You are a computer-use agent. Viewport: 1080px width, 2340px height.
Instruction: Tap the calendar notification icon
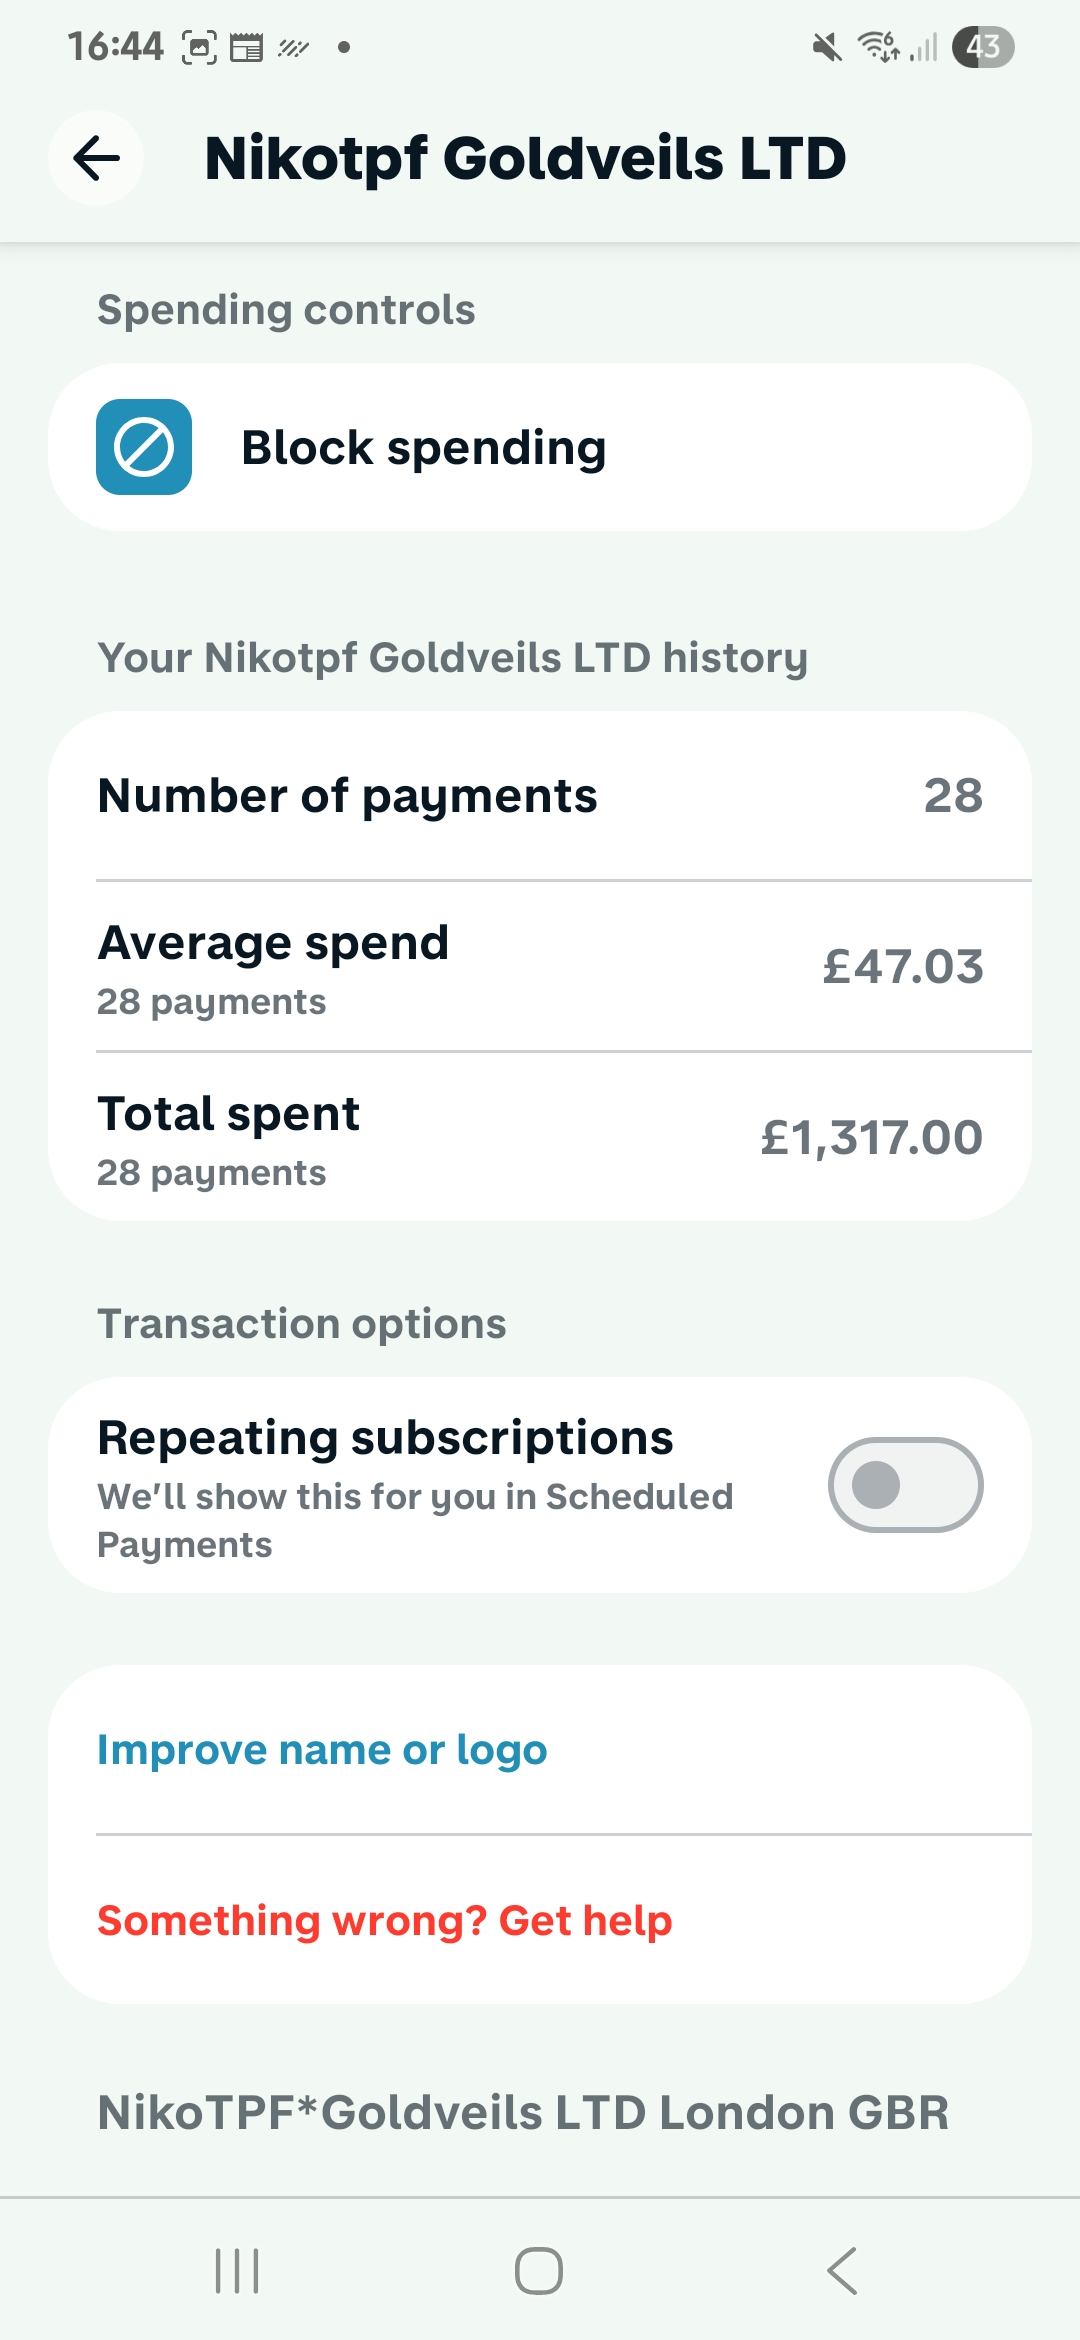tap(246, 47)
